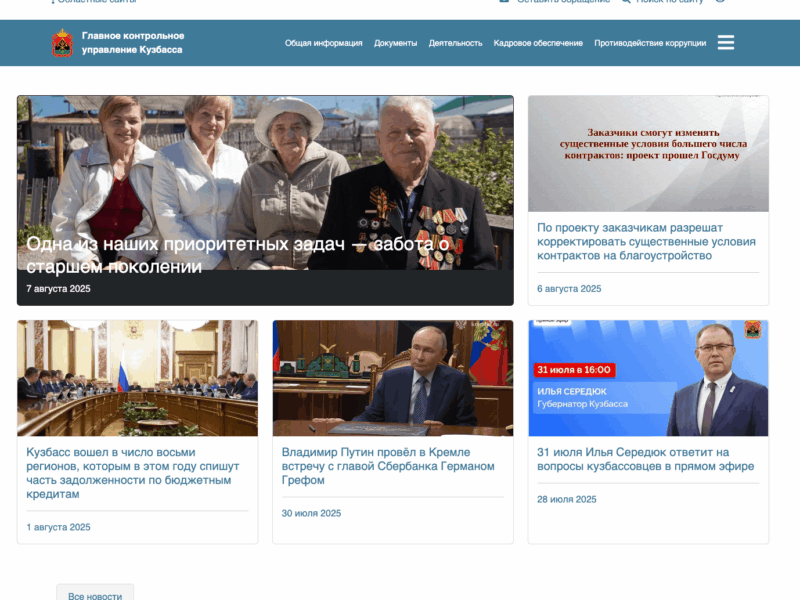Open the 'Документы' menu item
800x600 pixels.
(x=395, y=43)
